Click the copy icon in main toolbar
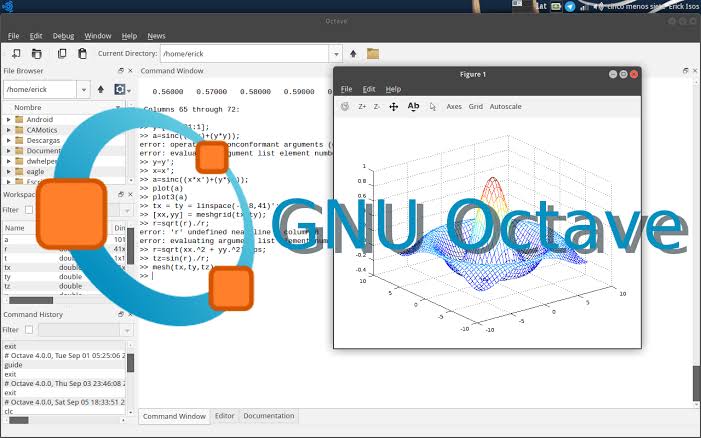701x438 pixels. pyautogui.click(x=62, y=54)
